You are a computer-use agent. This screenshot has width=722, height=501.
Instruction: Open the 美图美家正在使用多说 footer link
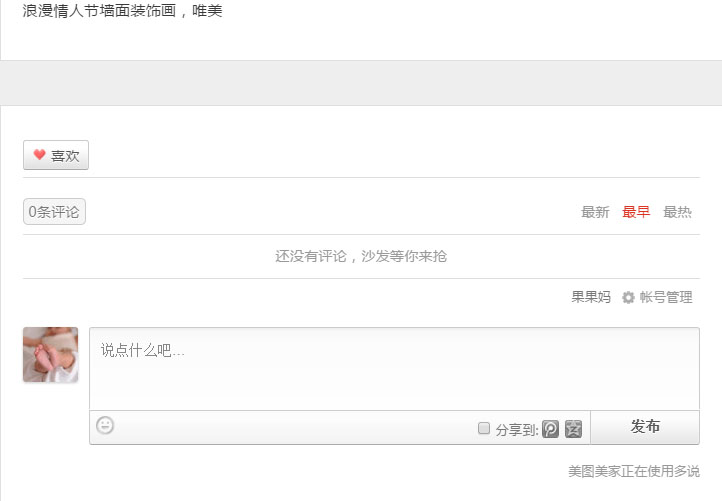634,471
